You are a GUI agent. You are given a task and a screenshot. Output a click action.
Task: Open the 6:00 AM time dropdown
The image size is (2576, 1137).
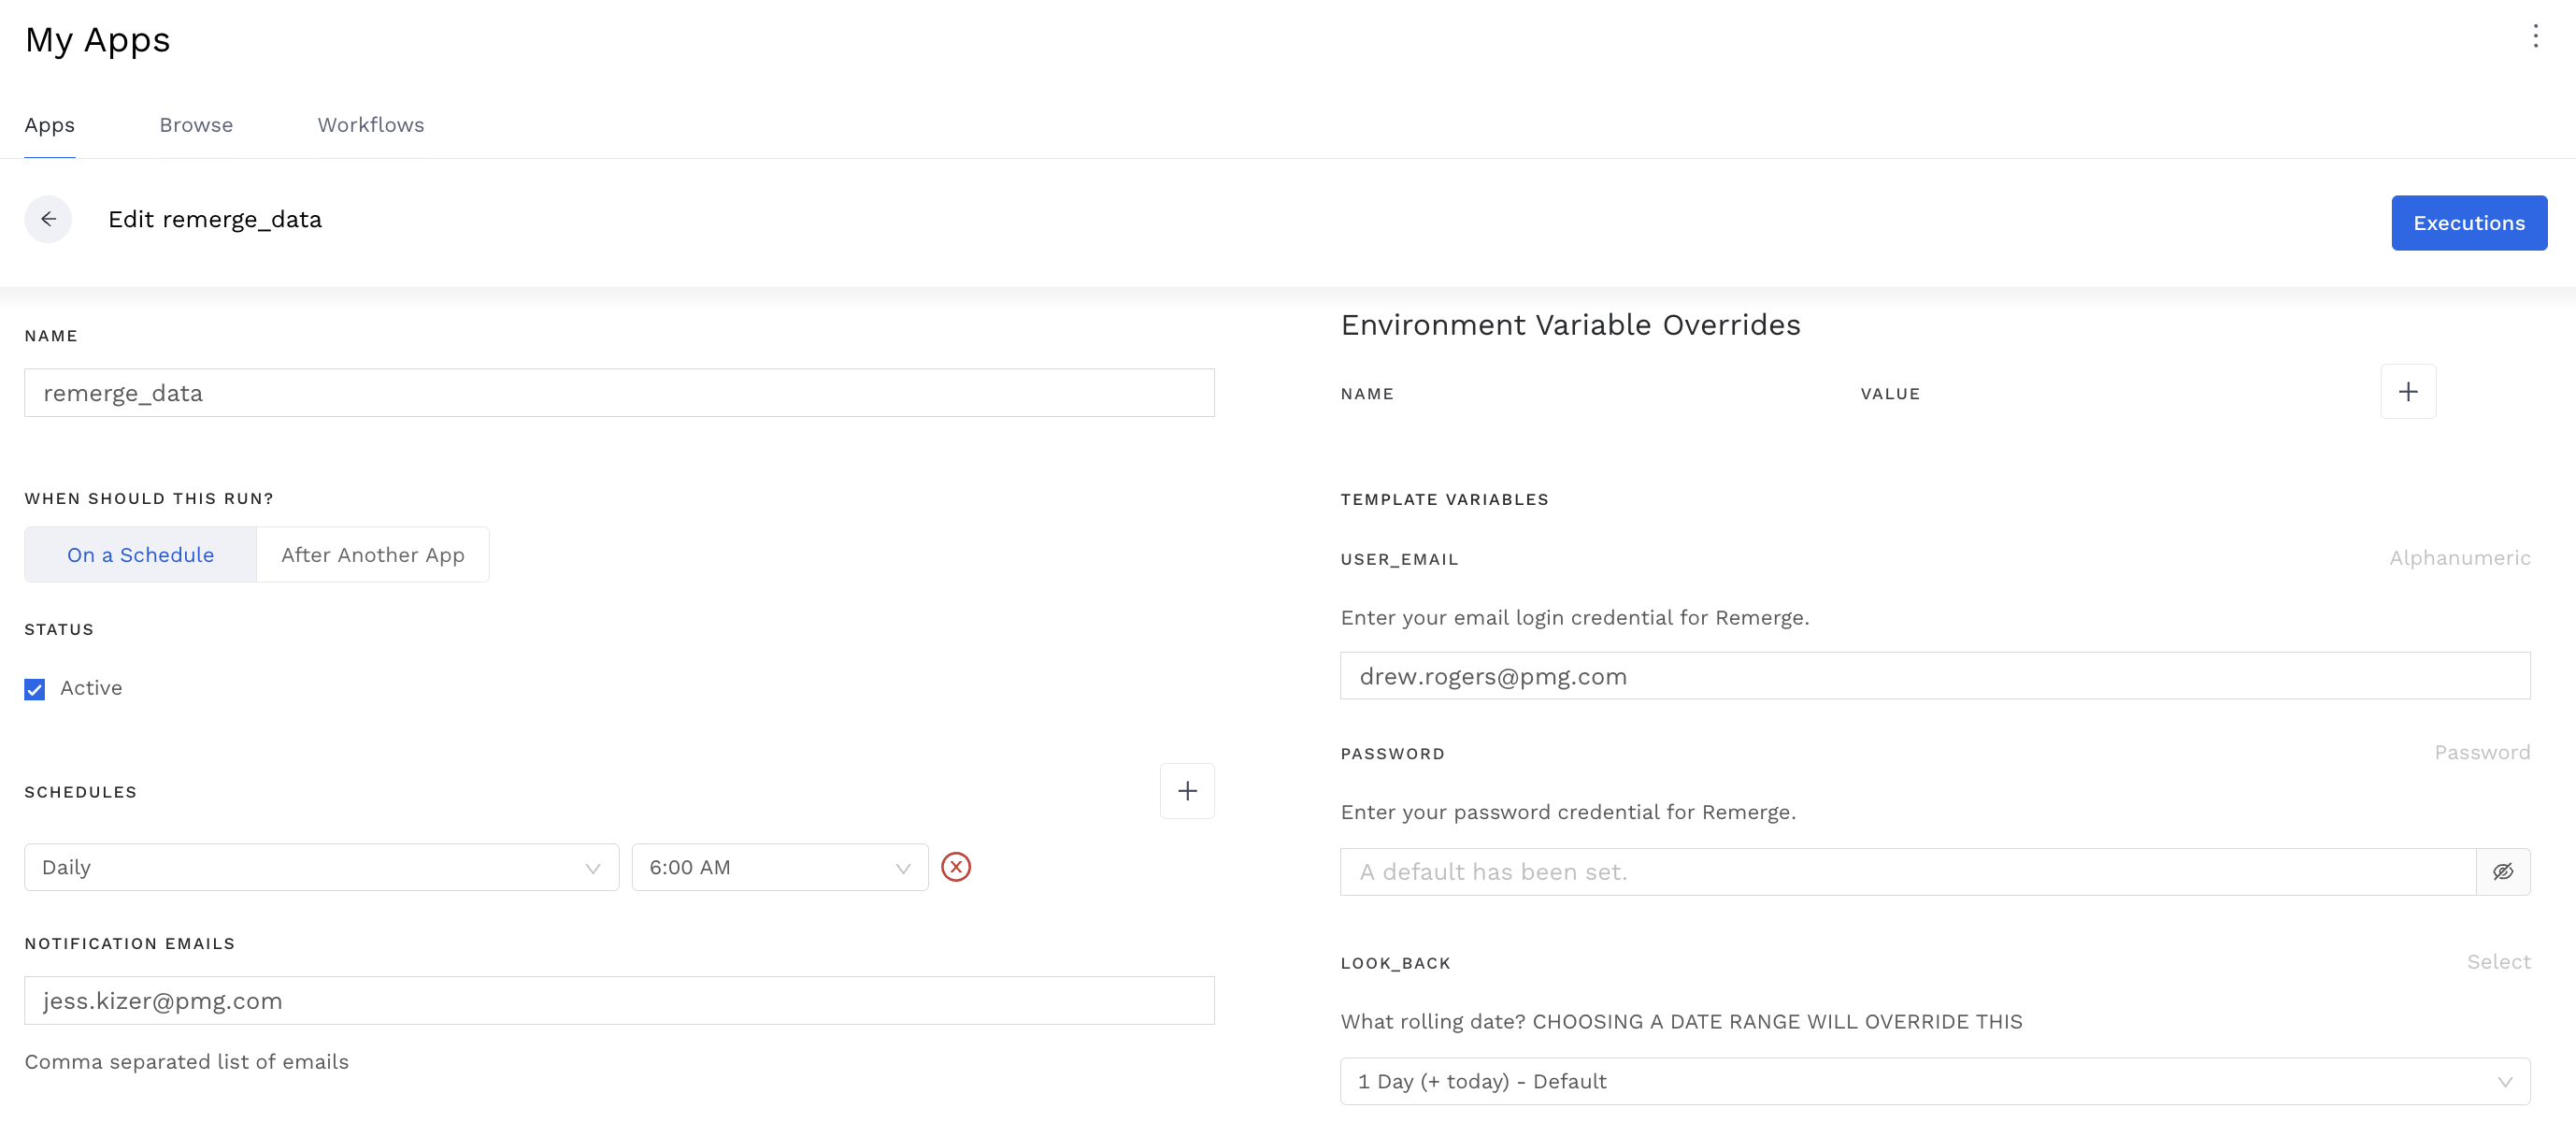pyautogui.click(x=779, y=868)
